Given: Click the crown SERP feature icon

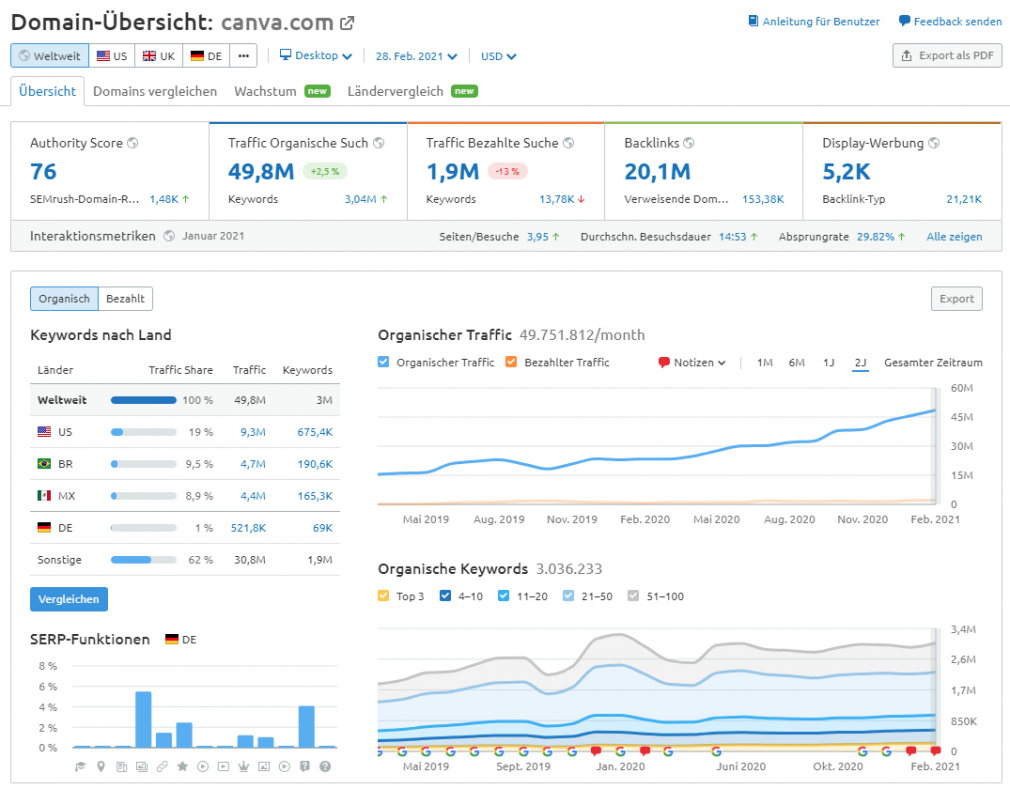Looking at the screenshot, I should click(243, 766).
